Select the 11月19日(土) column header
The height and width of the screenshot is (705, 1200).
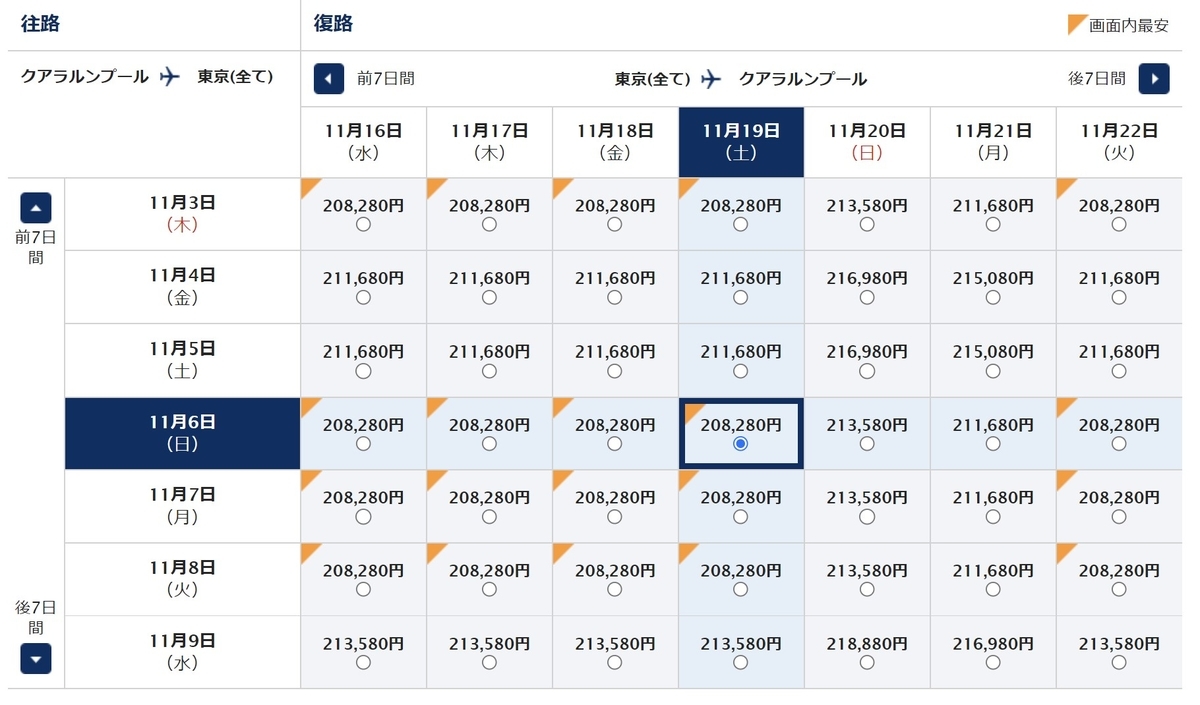(x=740, y=141)
